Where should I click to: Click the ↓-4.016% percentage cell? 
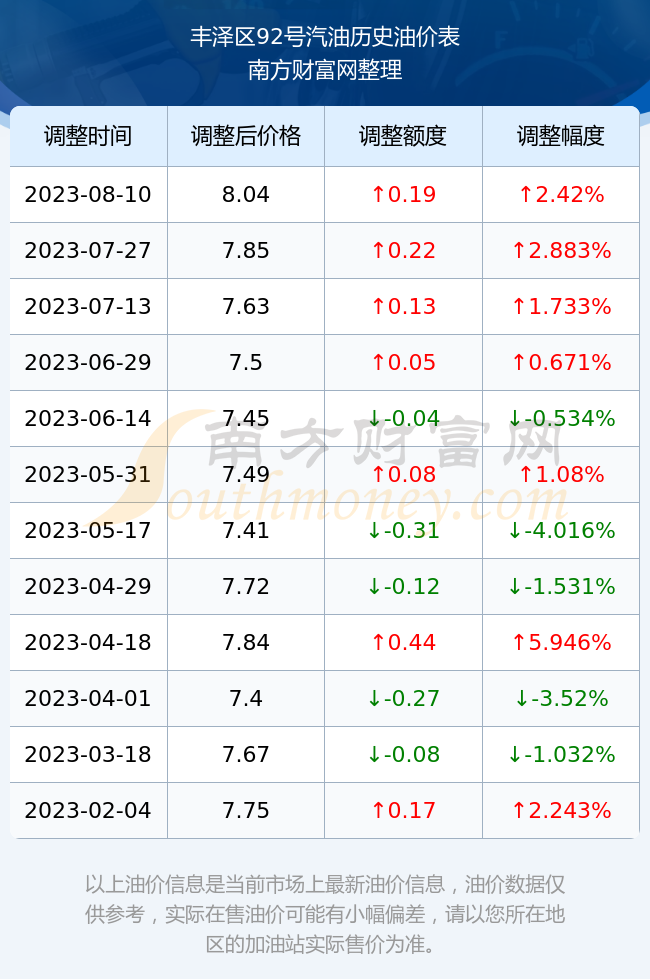561,531
